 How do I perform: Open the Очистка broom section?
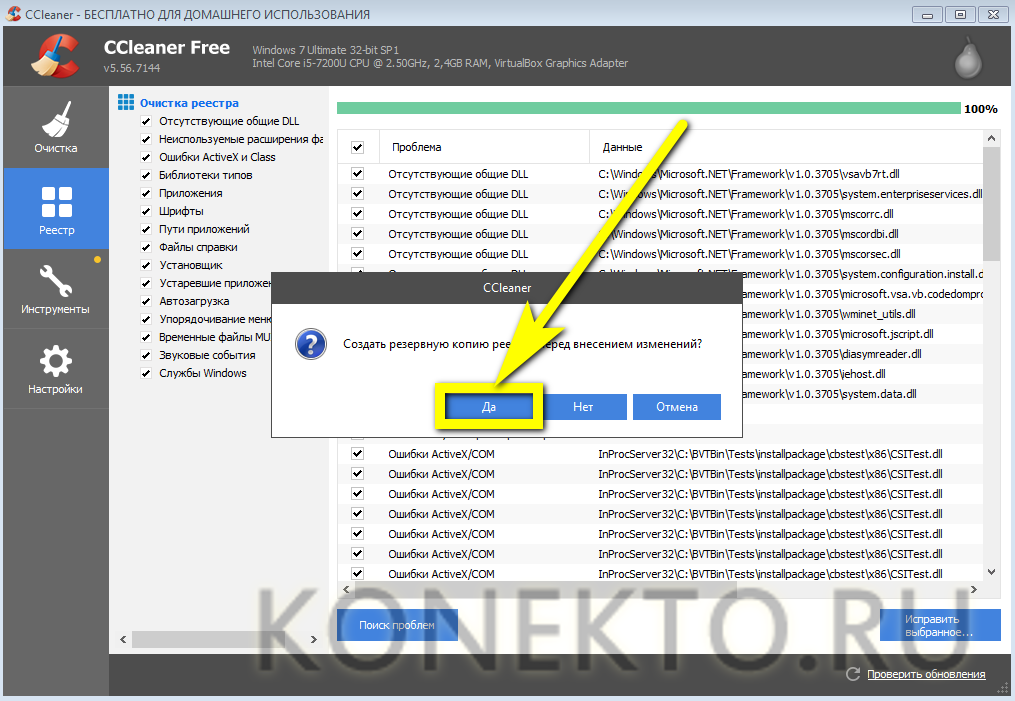[56, 127]
